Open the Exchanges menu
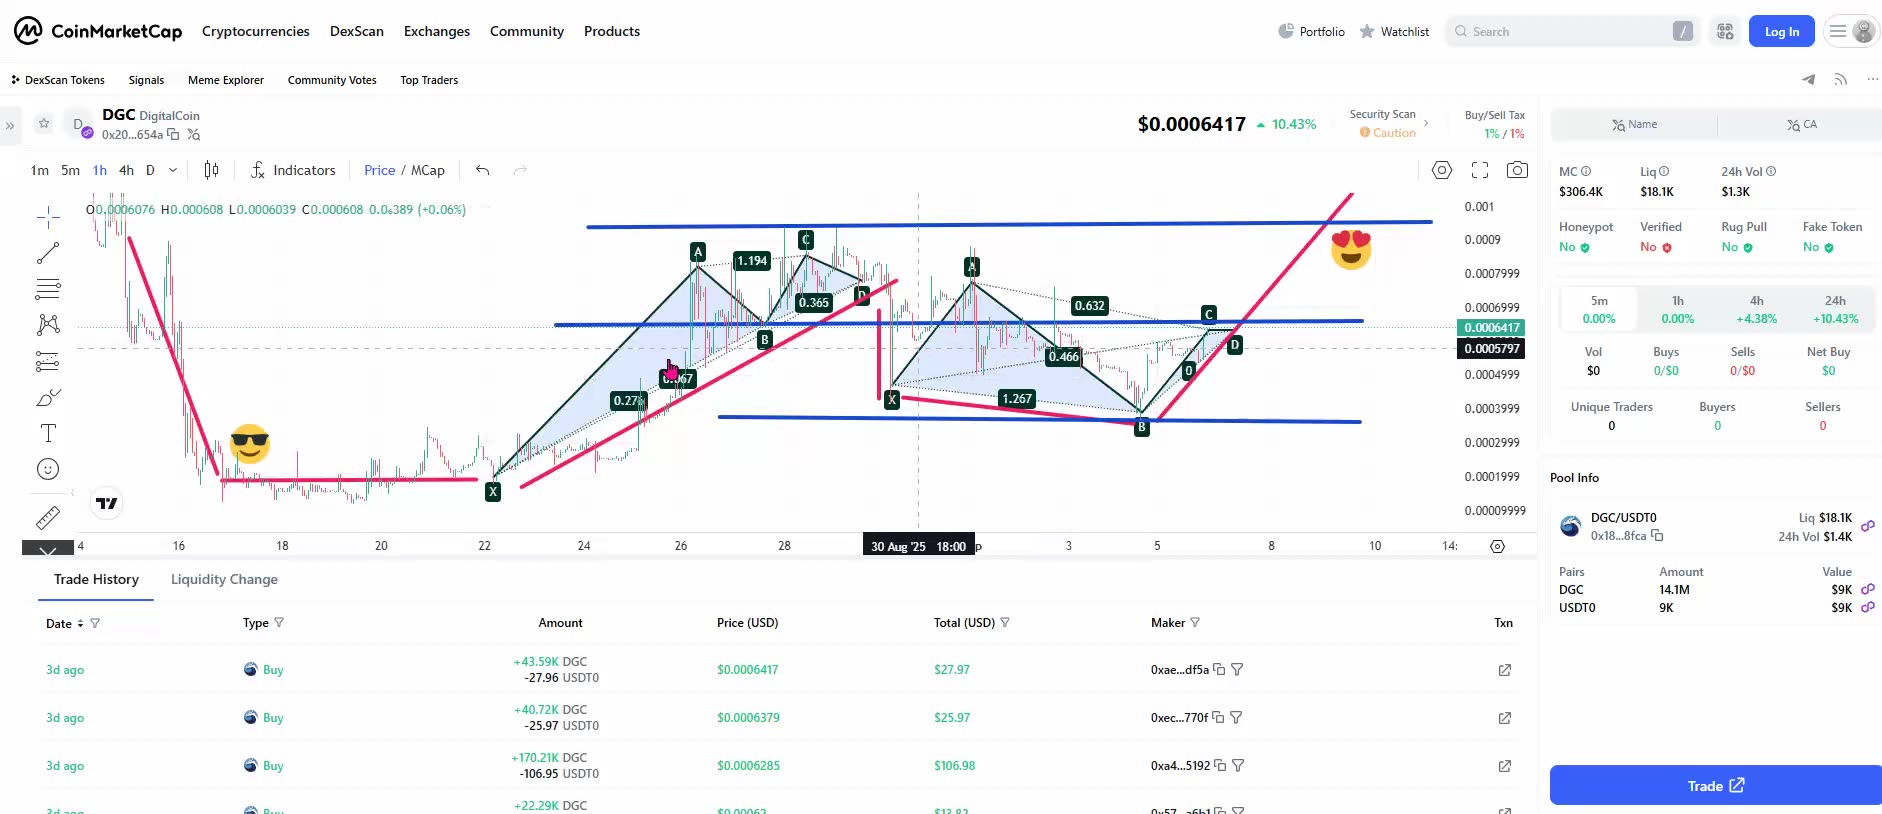This screenshot has width=1882, height=814. click(437, 31)
